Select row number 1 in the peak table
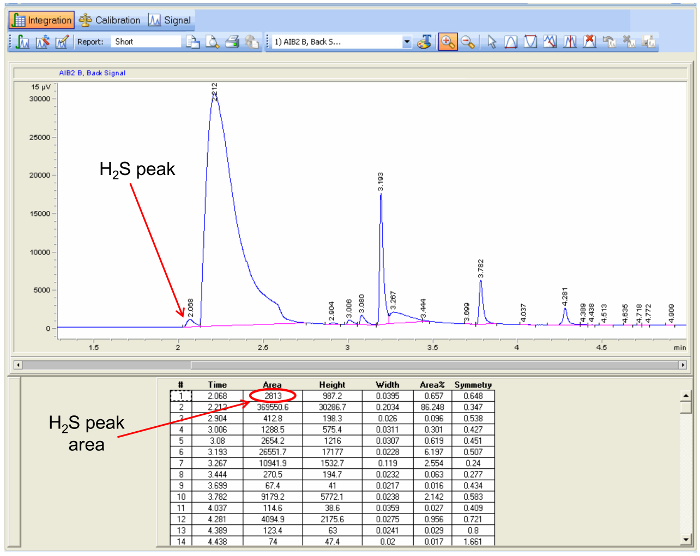Image resolution: width=700 pixels, height=556 pixels. tap(181, 396)
